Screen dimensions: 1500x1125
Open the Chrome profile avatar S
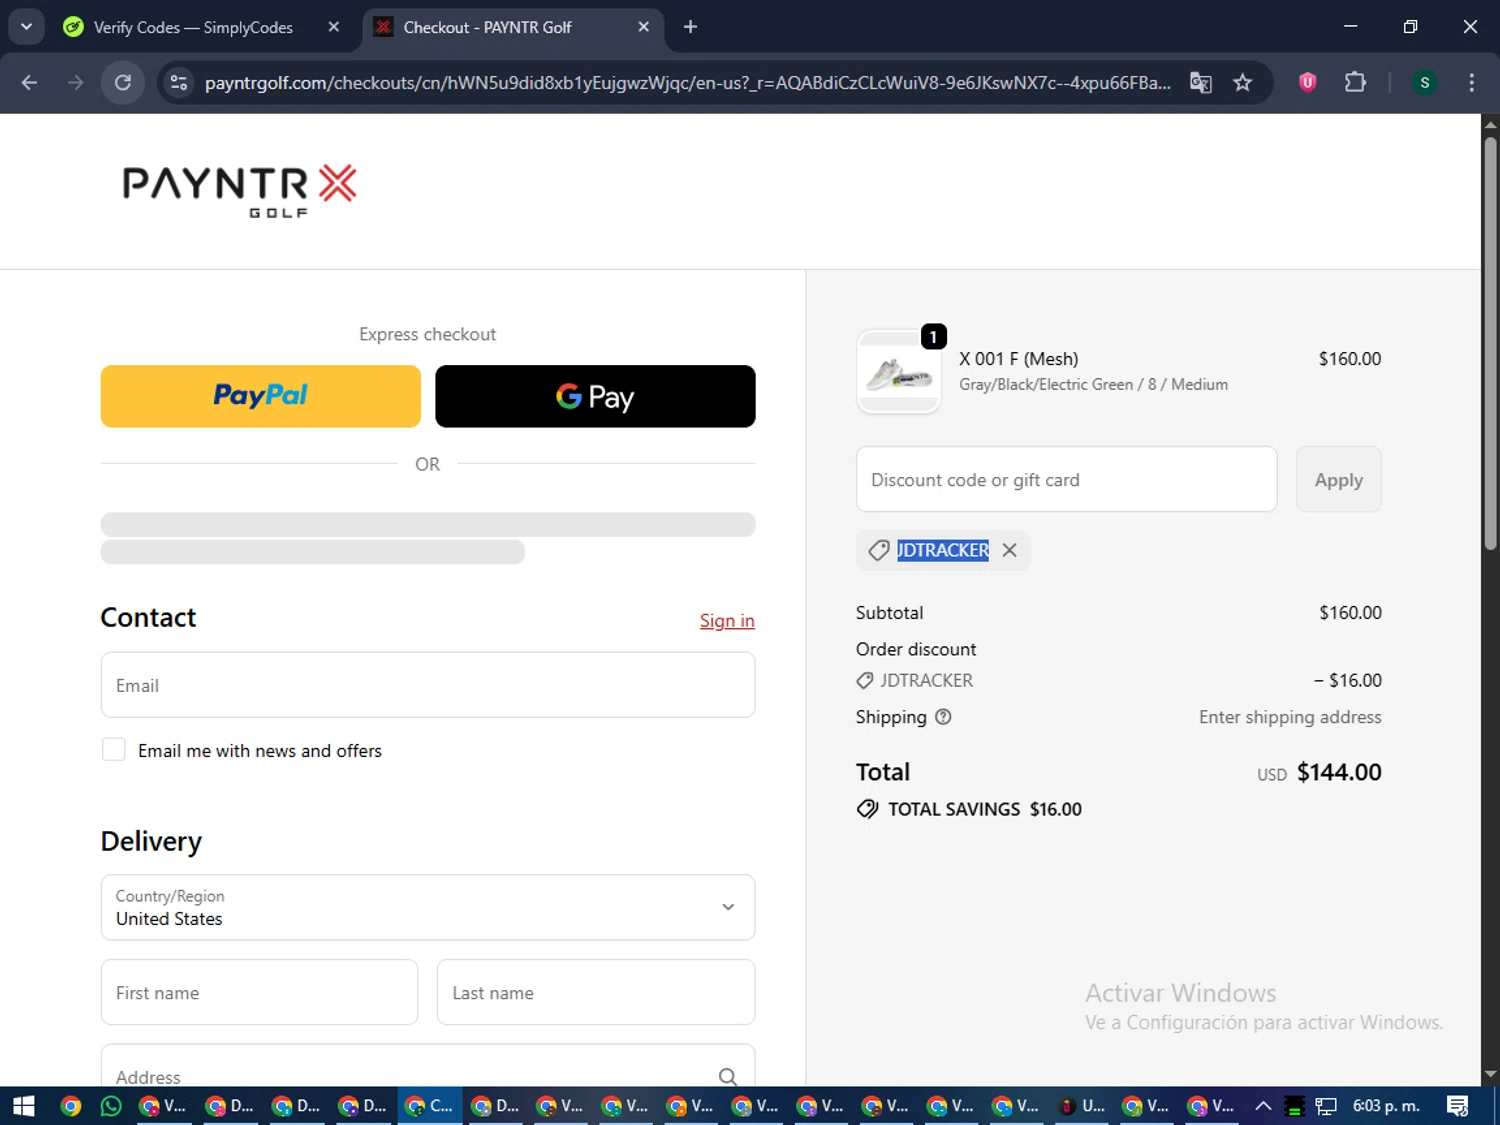pyautogui.click(x=1425, y=83)
